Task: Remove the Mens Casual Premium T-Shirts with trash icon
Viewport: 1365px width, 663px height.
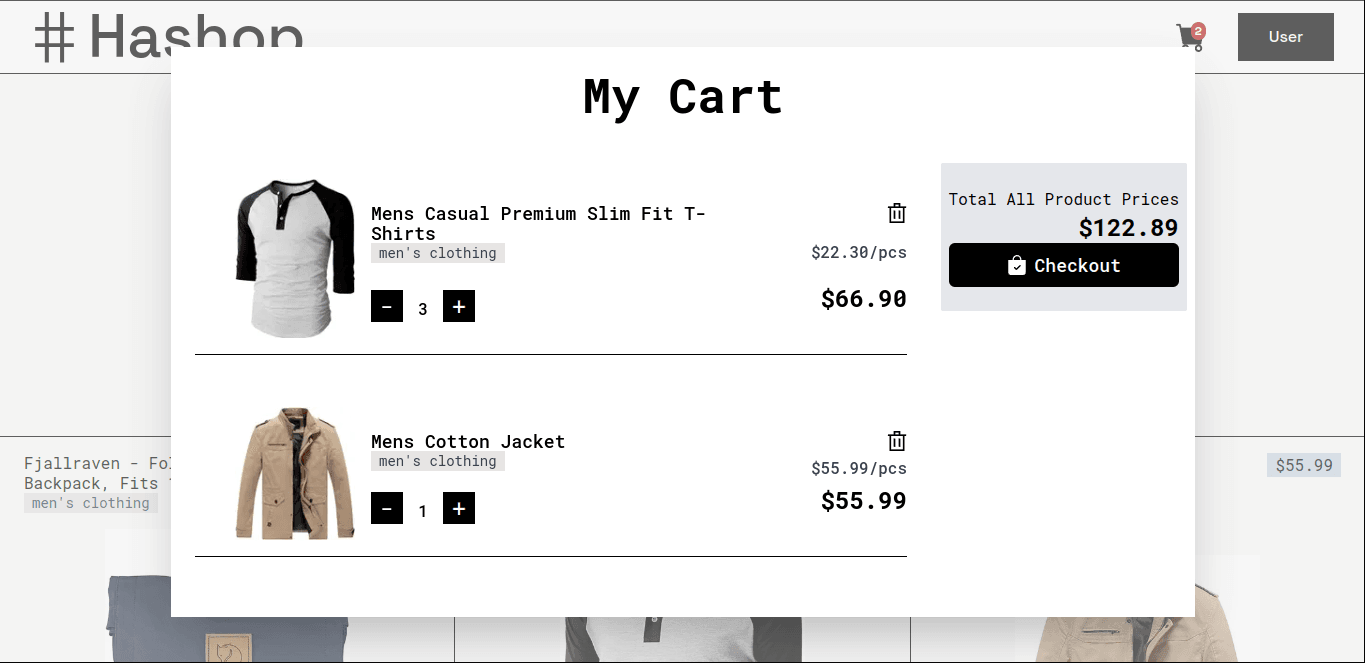Action: [x=896, y=212]
